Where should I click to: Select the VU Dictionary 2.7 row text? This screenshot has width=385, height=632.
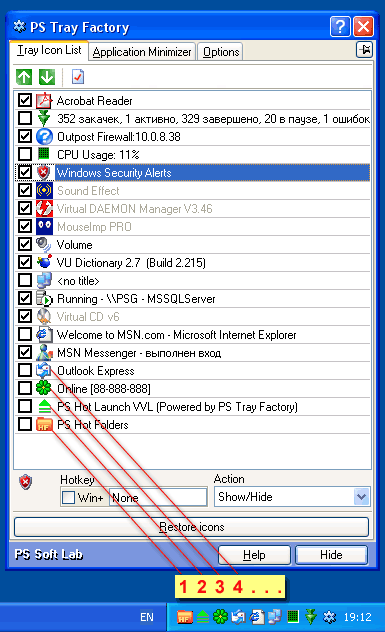131,263
